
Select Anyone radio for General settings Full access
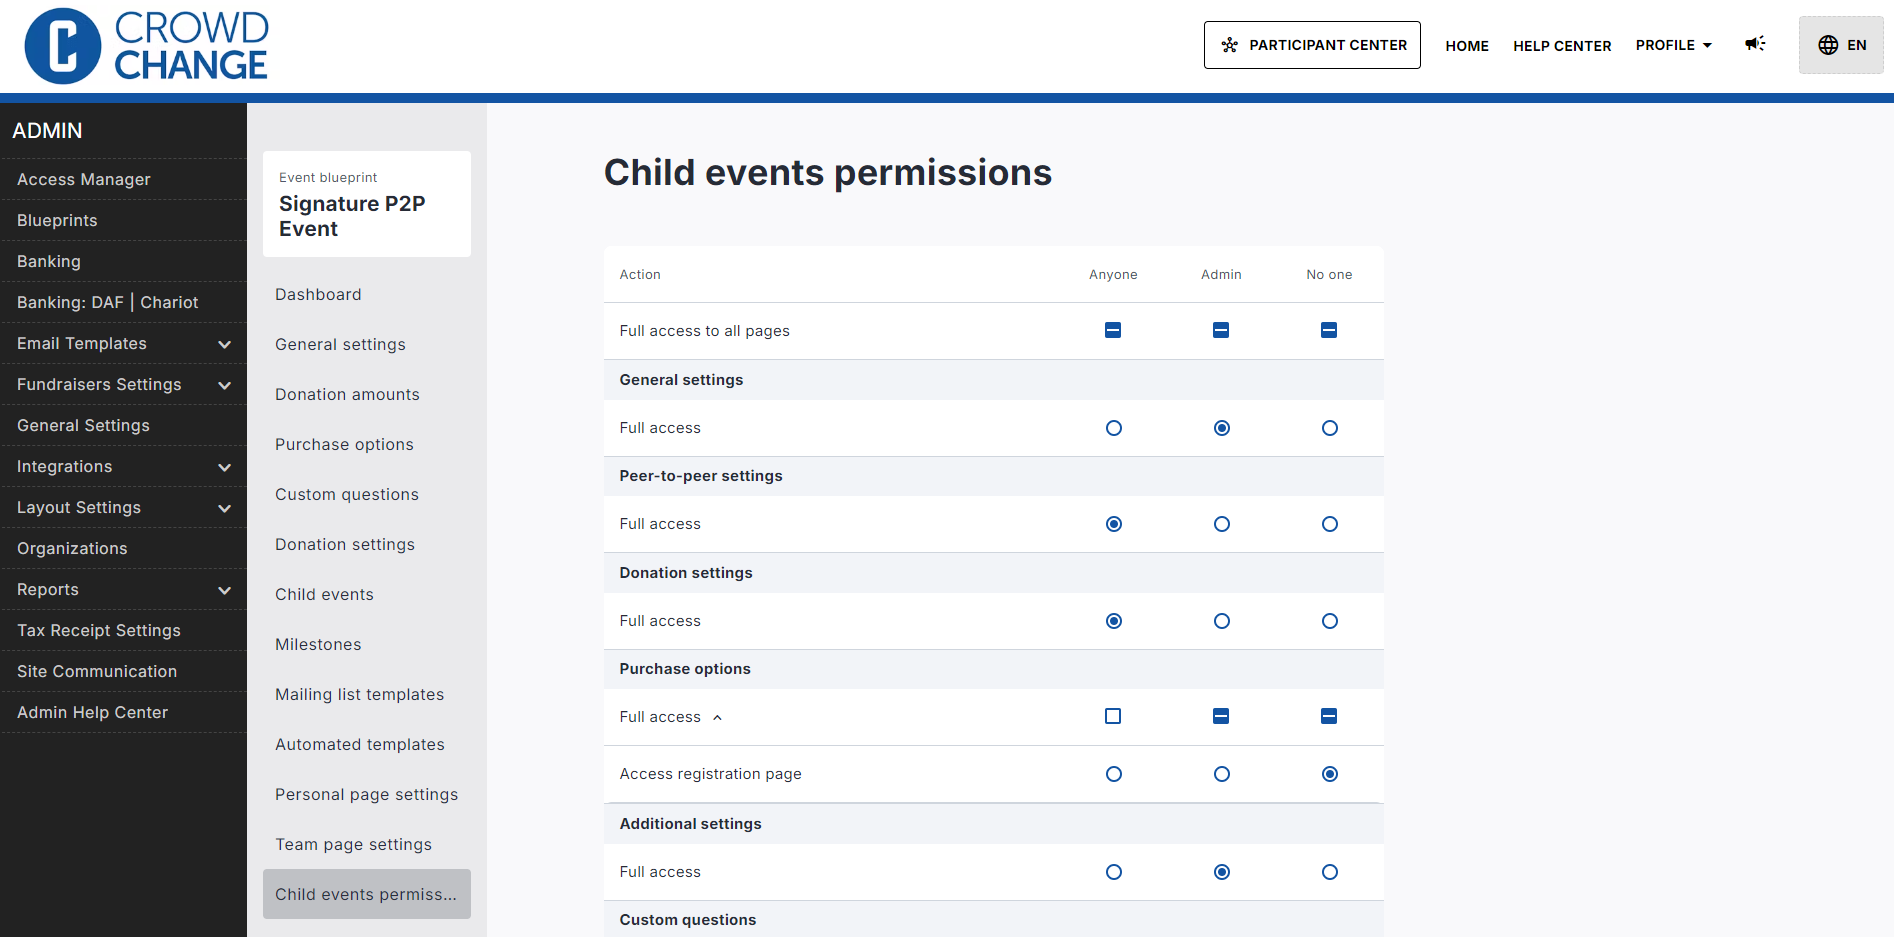[x=1113, y=428]
